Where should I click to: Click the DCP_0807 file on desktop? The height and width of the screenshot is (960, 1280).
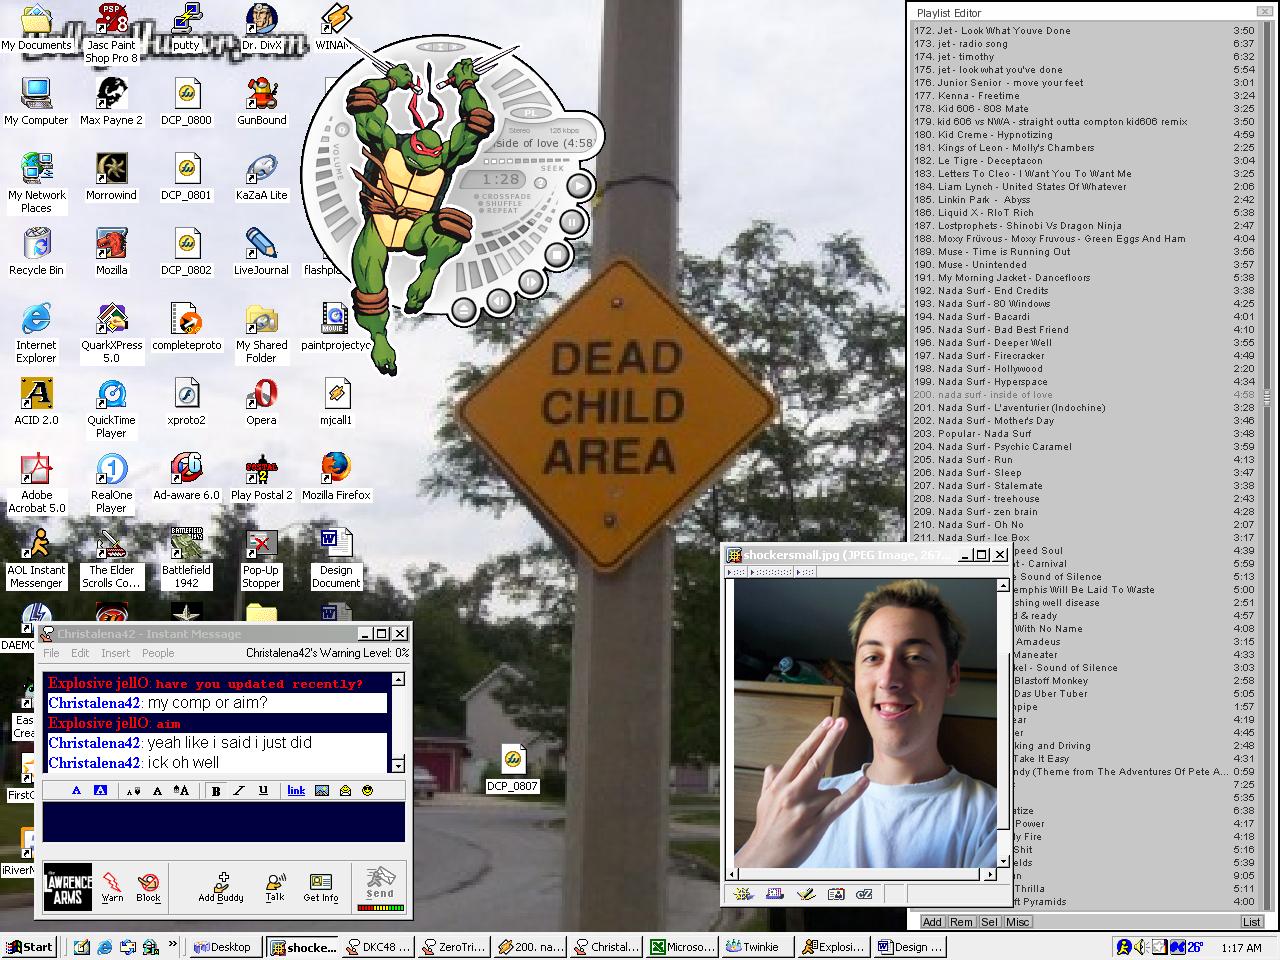(512, 770)
